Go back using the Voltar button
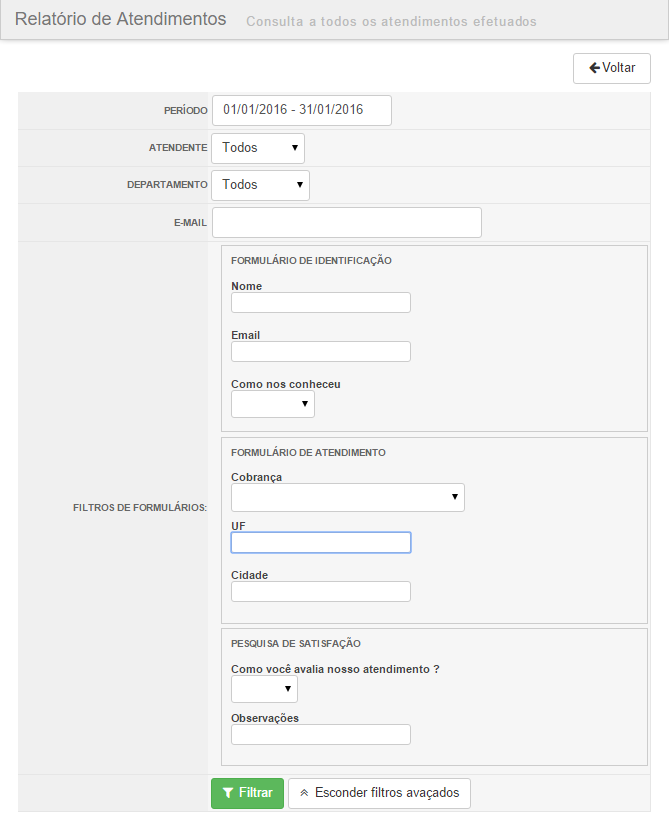The height and width of the screenshot is (826, 669). click(612, 68)
